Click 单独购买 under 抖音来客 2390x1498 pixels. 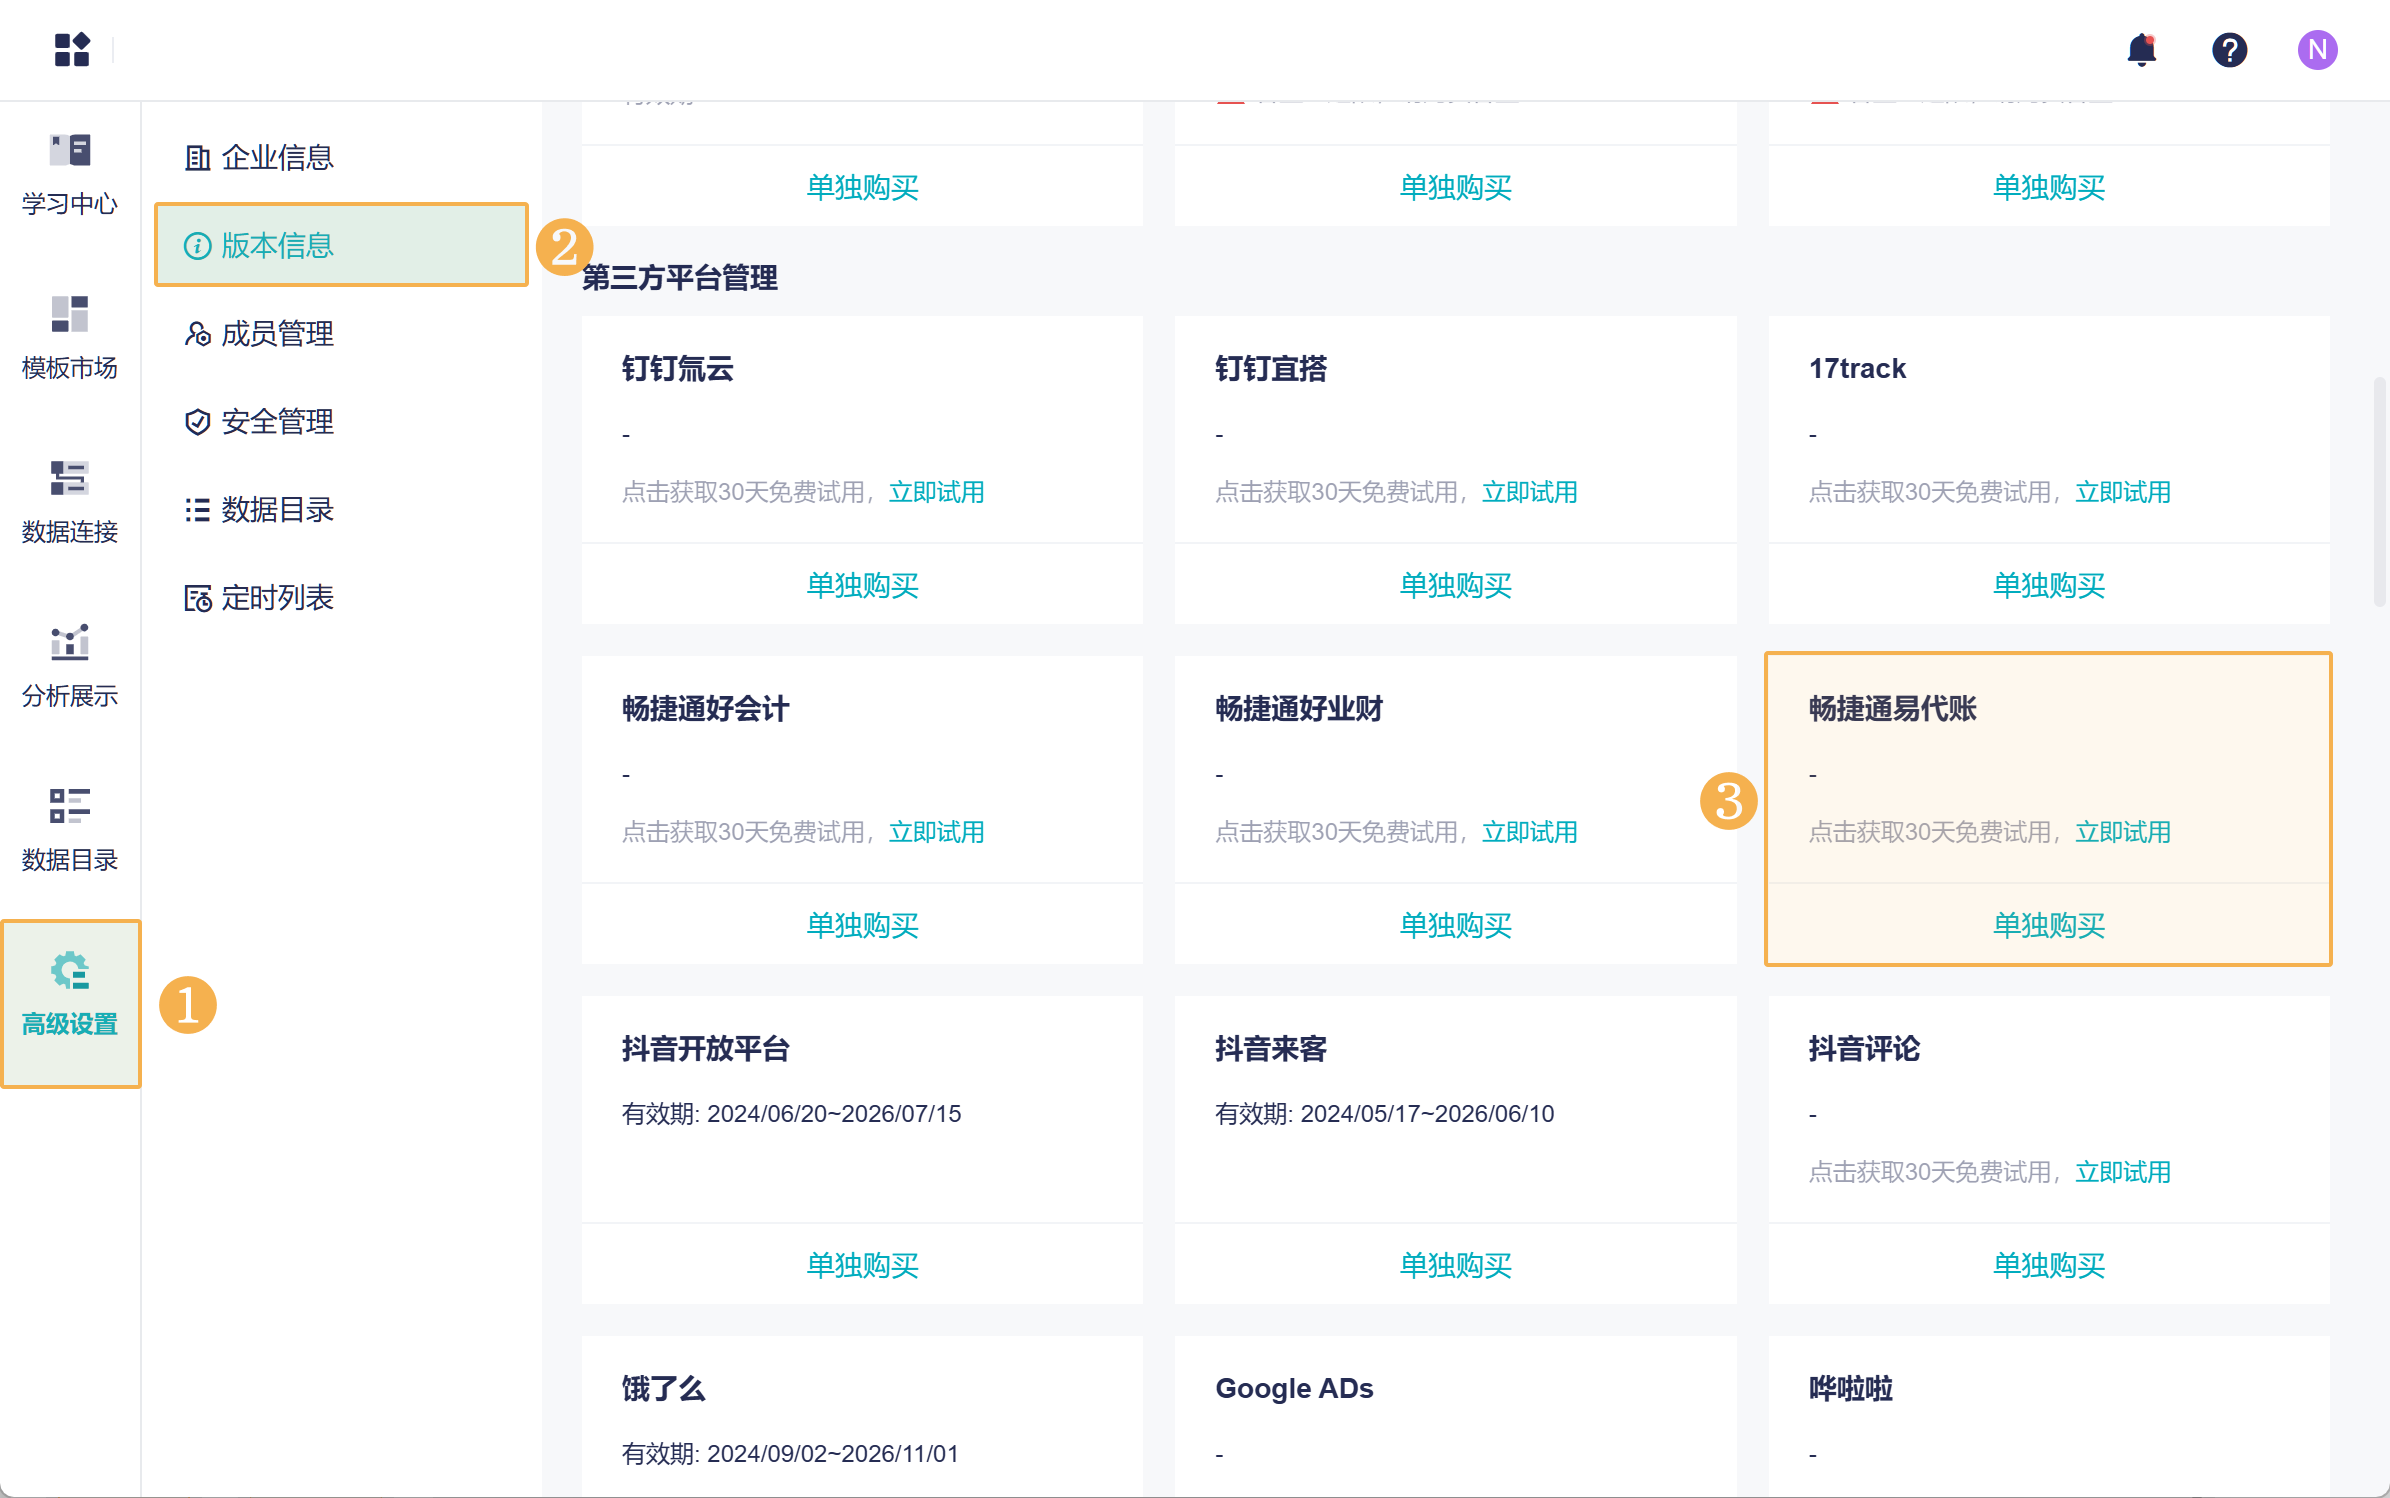1455,1266
